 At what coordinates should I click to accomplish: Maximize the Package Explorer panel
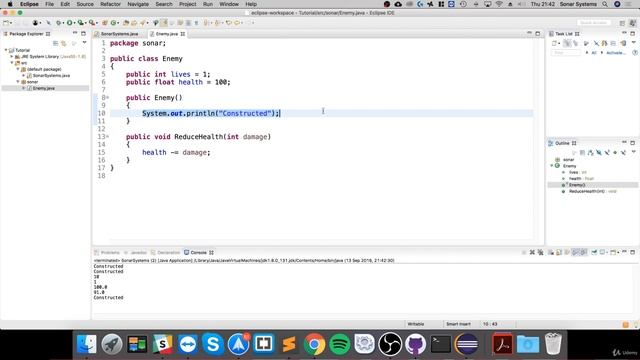tap(84, 33)
